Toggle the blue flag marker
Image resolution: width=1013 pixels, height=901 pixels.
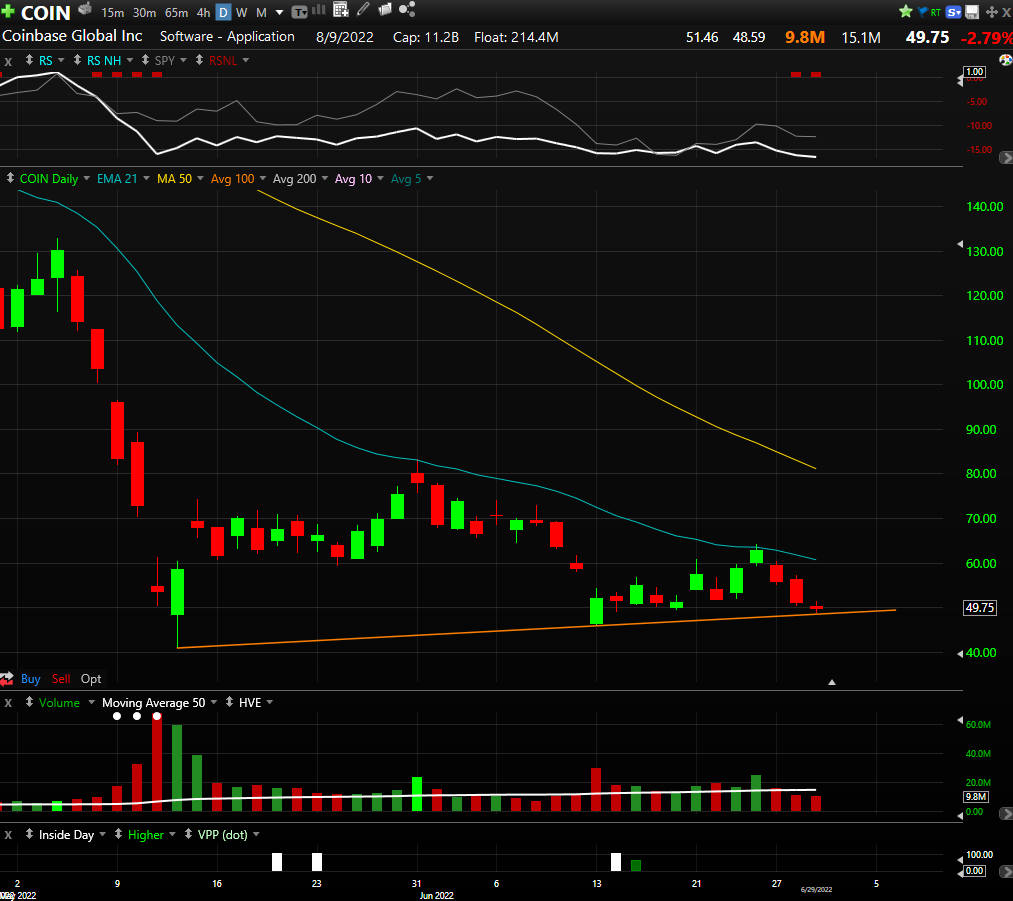tap(923, 12)
